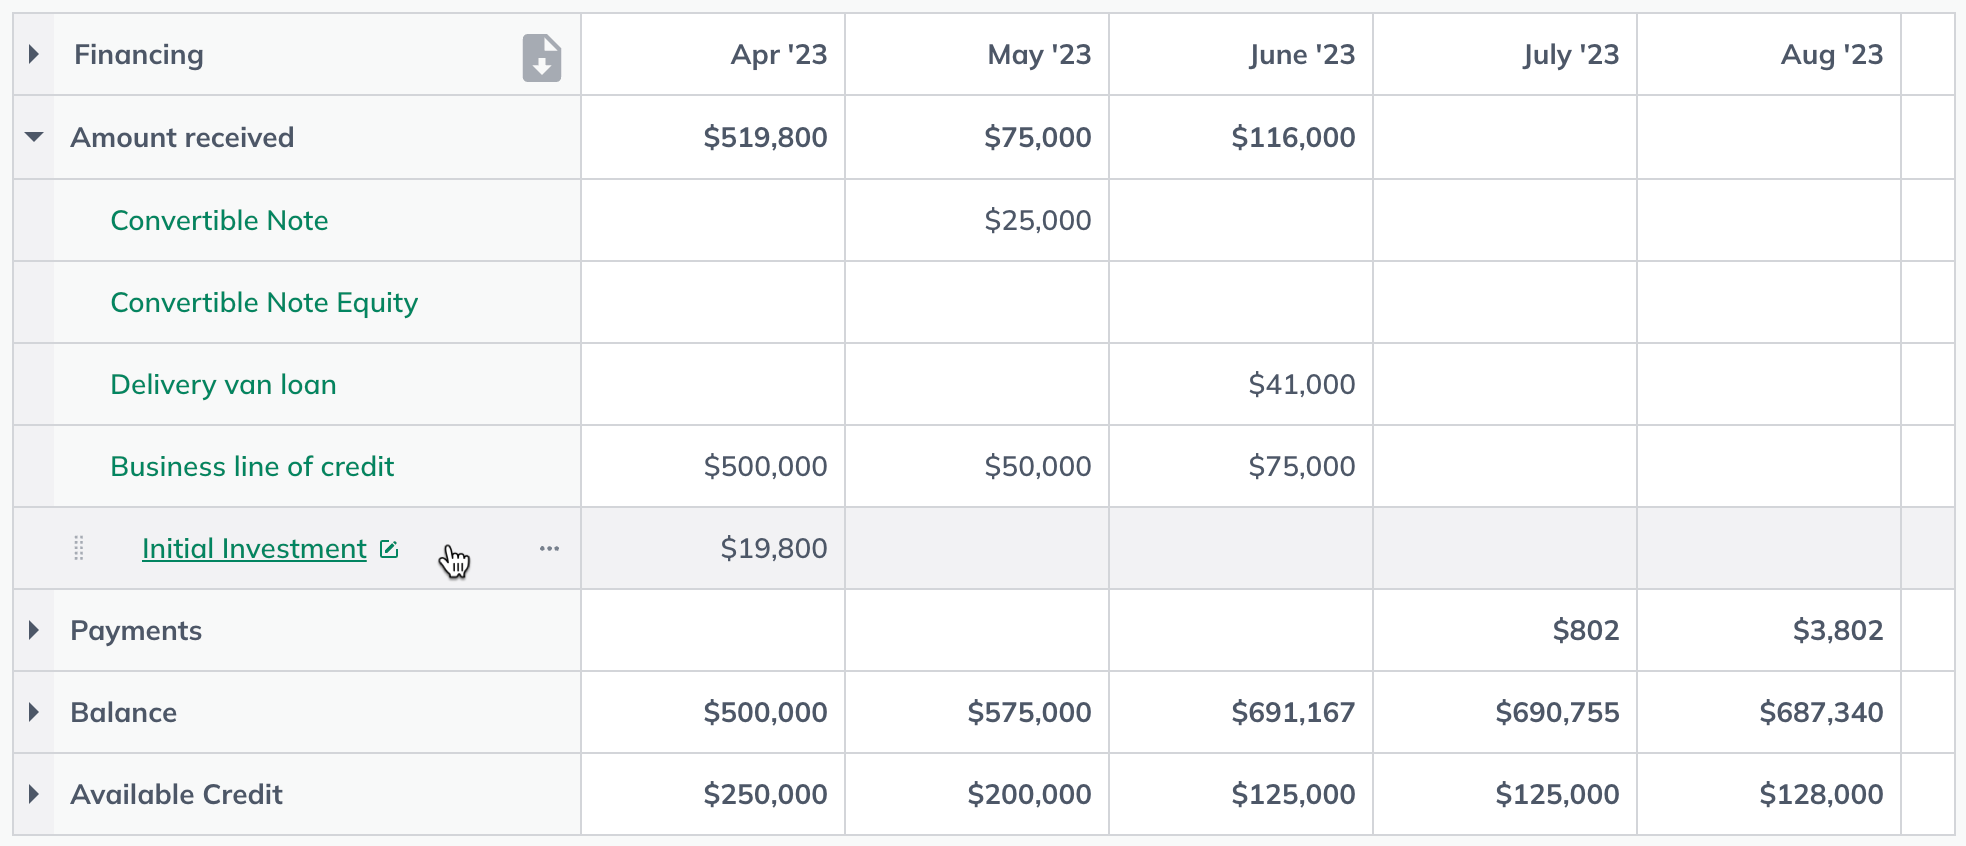Viewport: 1966px width, 846px height.
Task: Click the Apr '23 Business line of credit $500,000 cell
Action: (713, 466)
